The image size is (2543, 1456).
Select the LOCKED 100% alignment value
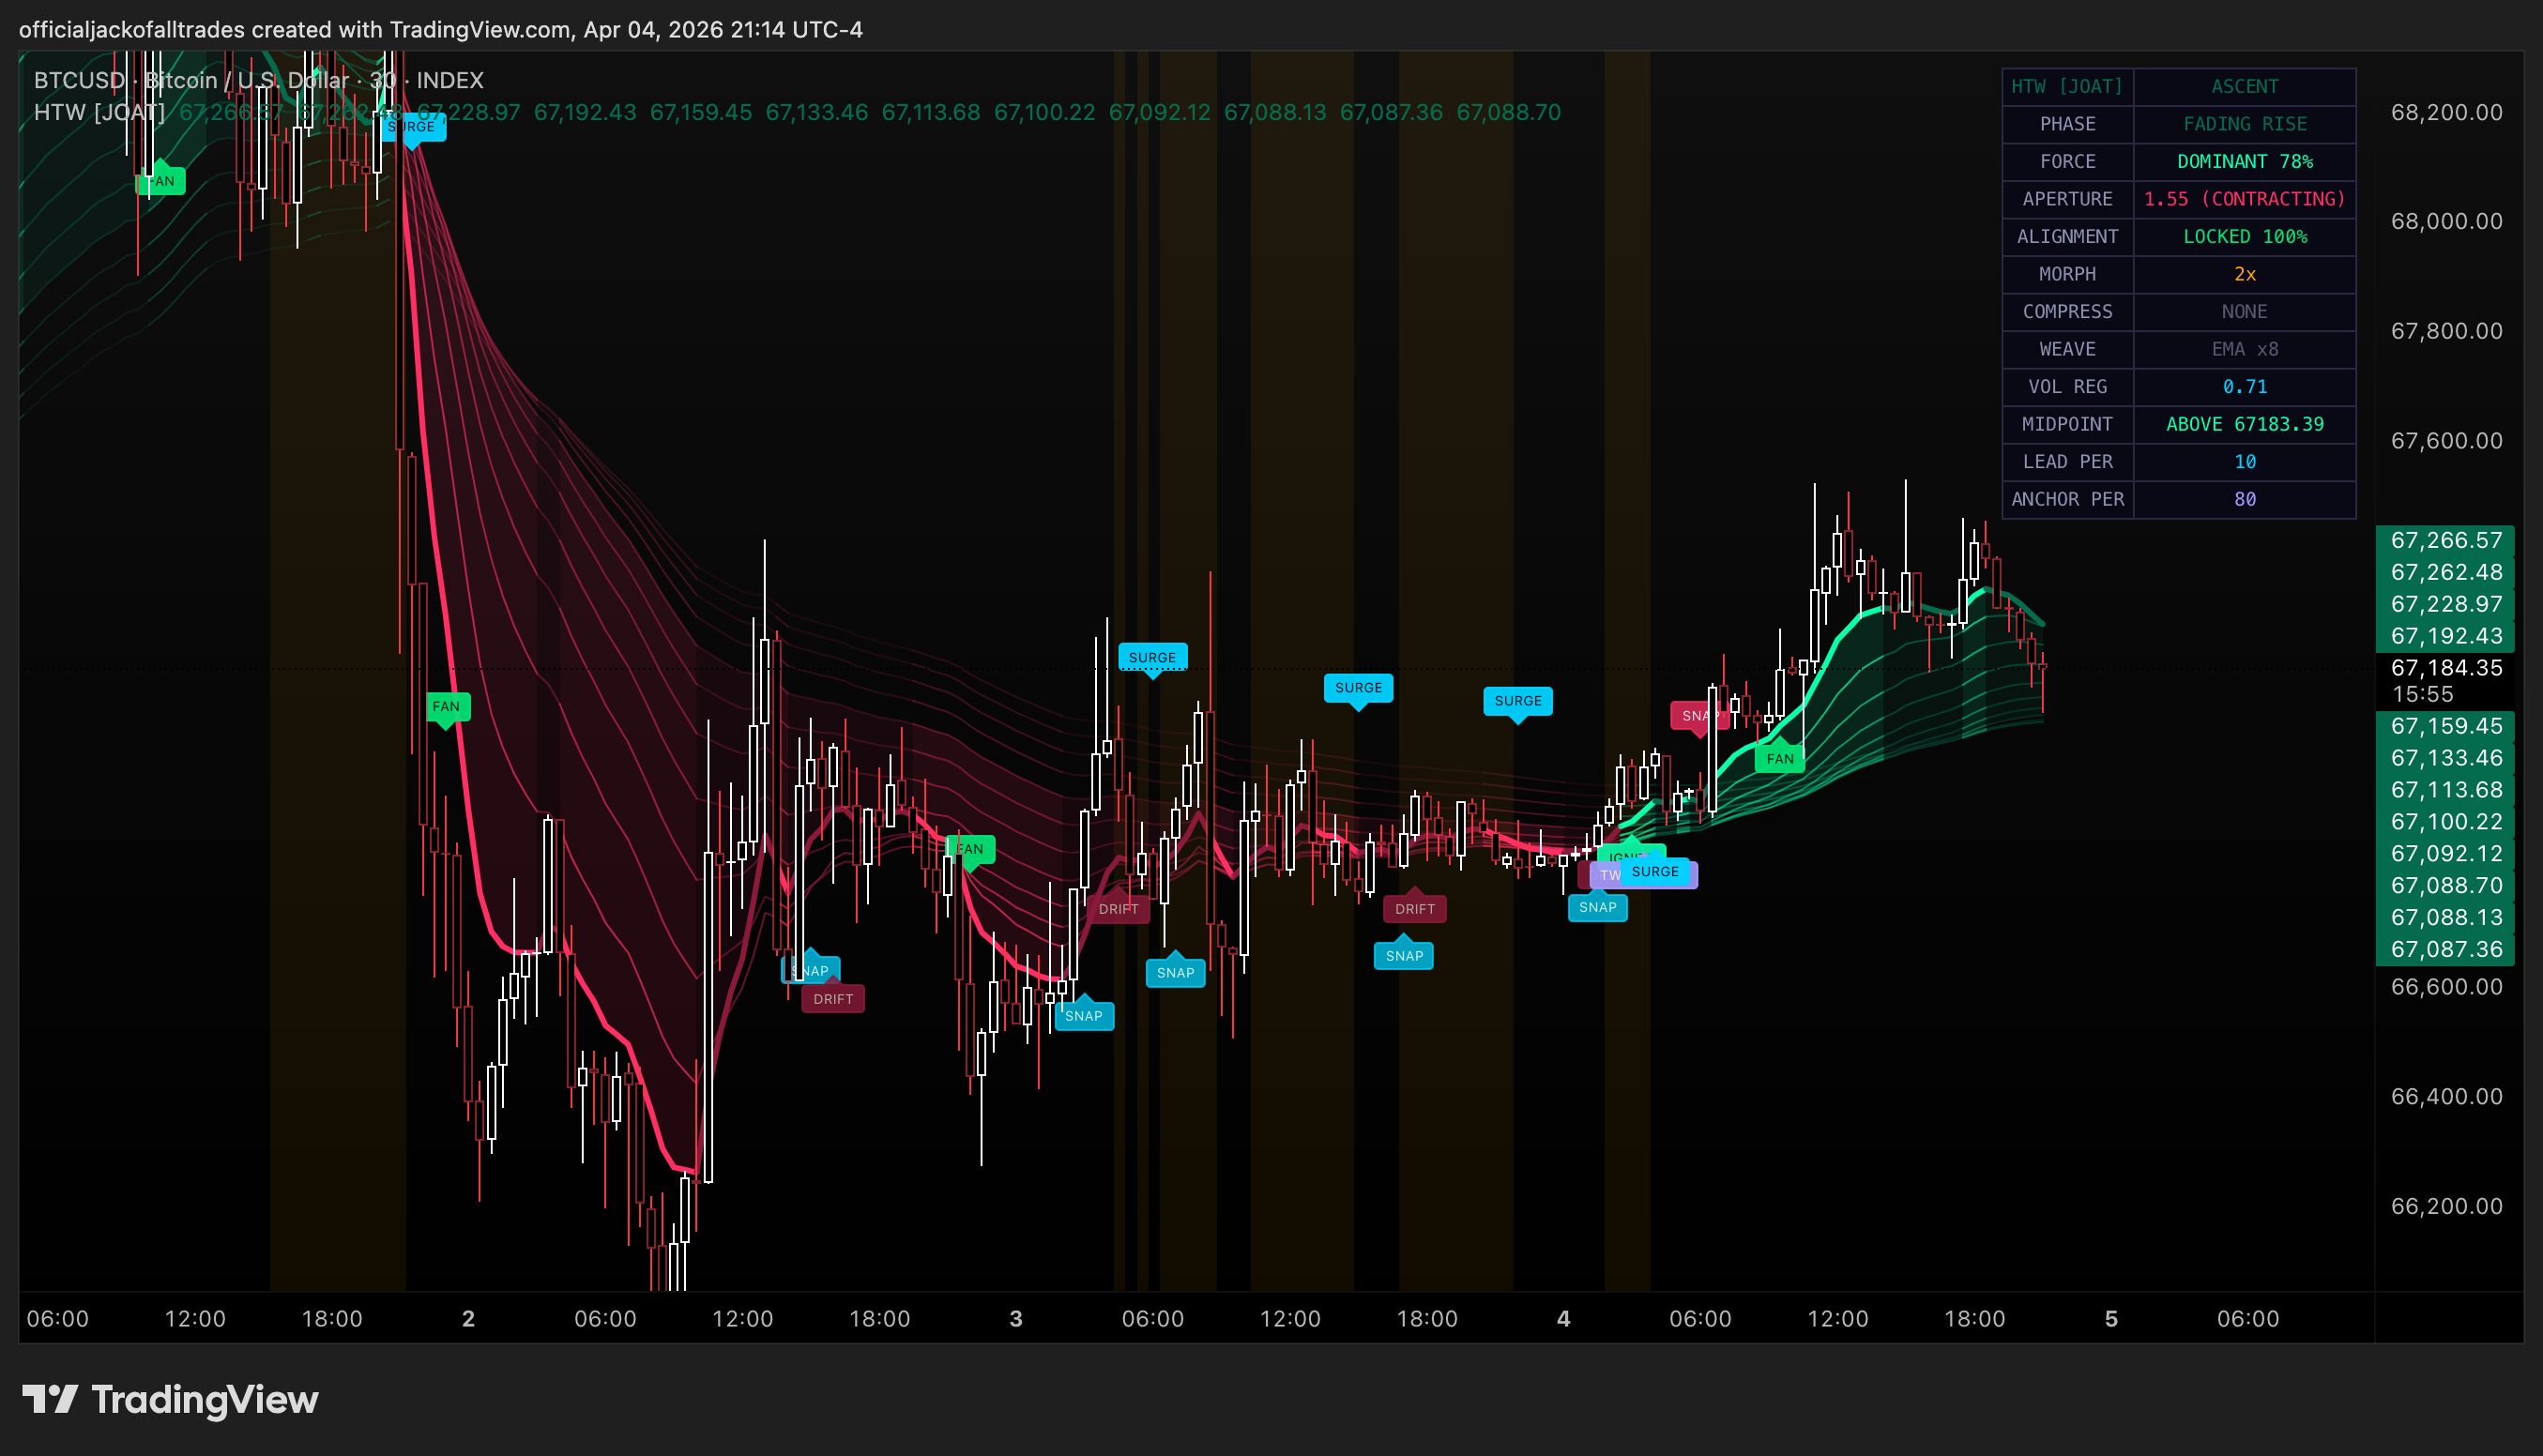click(x=2244, y=237)
